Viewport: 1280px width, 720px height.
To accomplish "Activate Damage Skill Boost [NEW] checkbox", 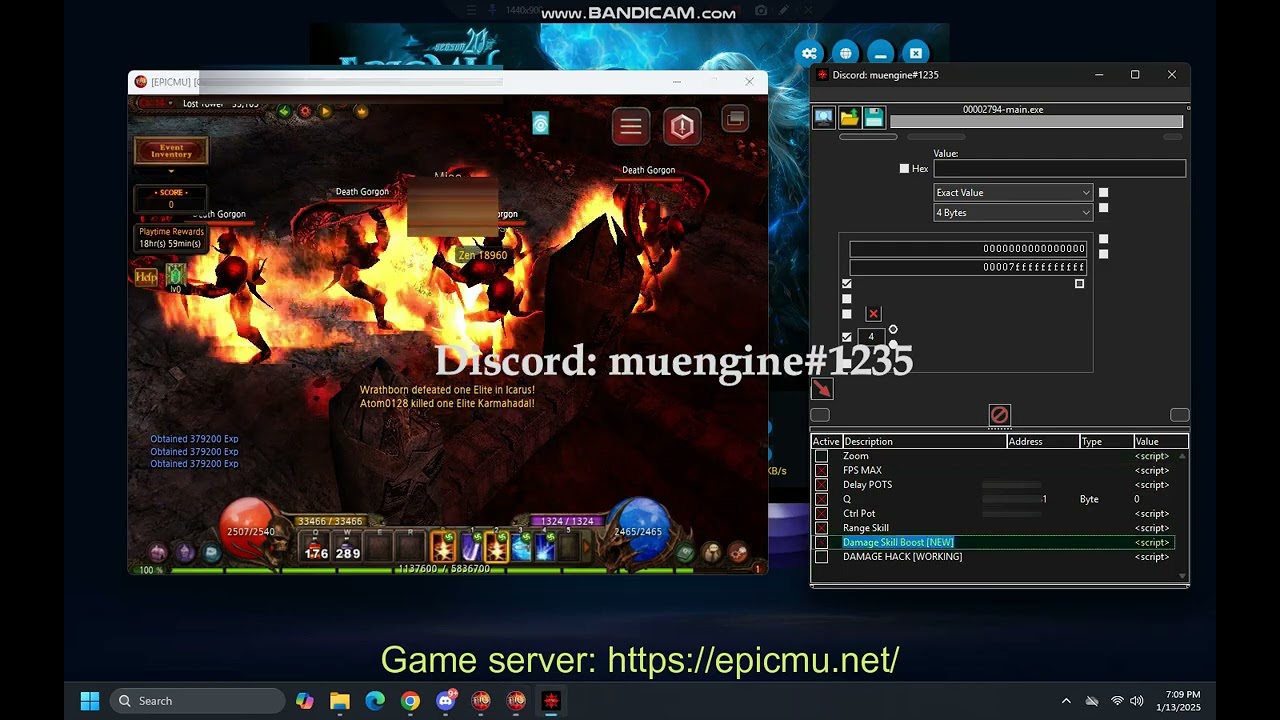I will coord(821,542).
